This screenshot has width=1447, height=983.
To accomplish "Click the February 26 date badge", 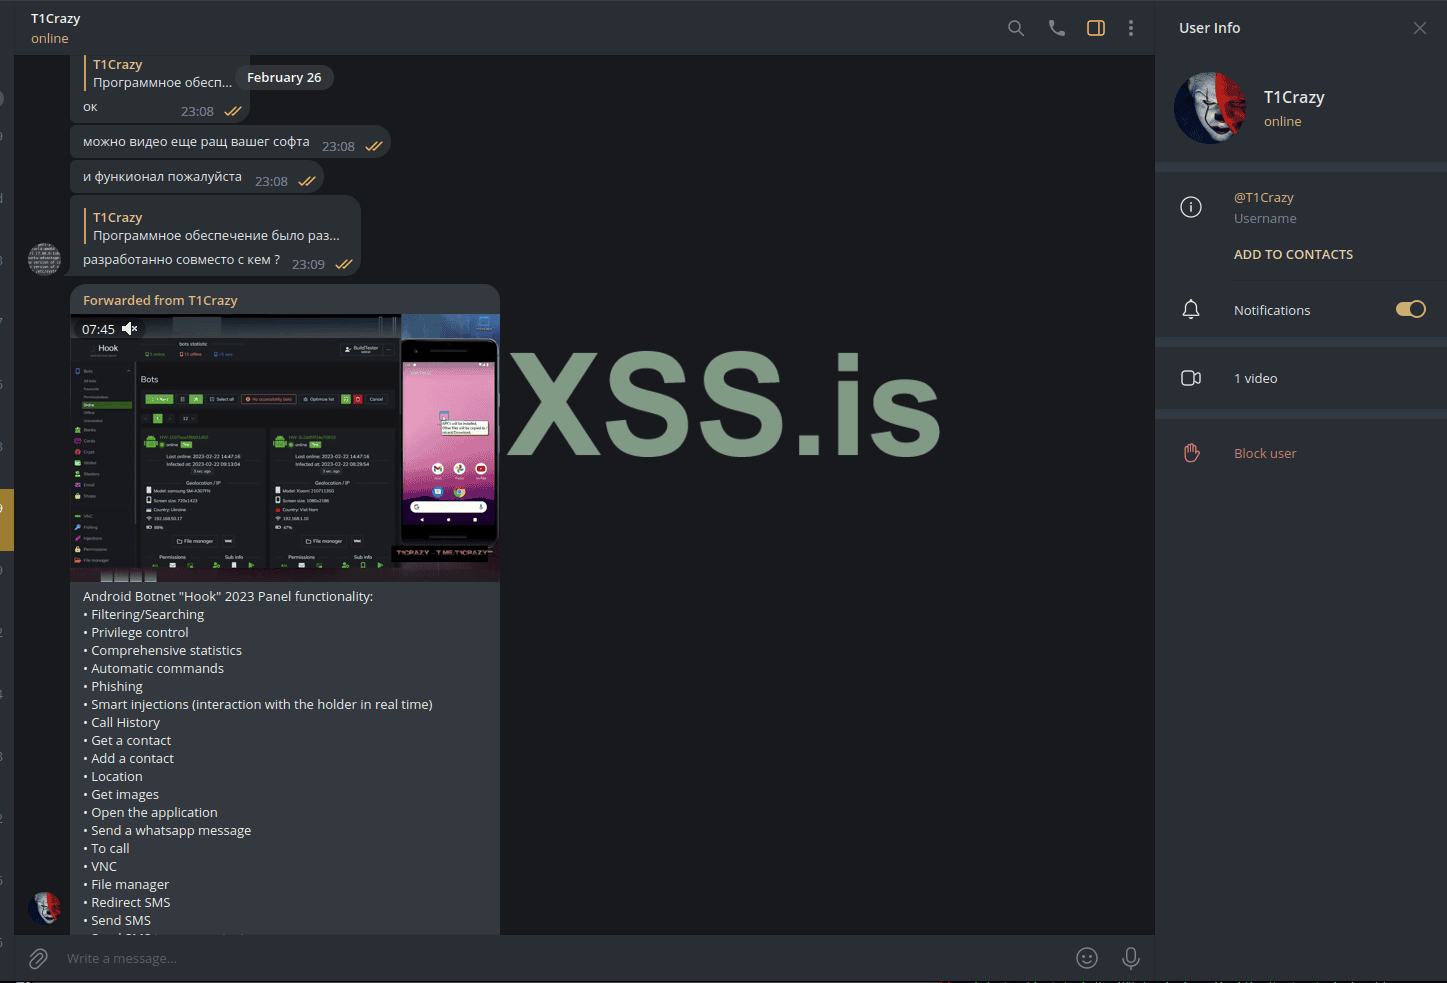I will 284,77.
